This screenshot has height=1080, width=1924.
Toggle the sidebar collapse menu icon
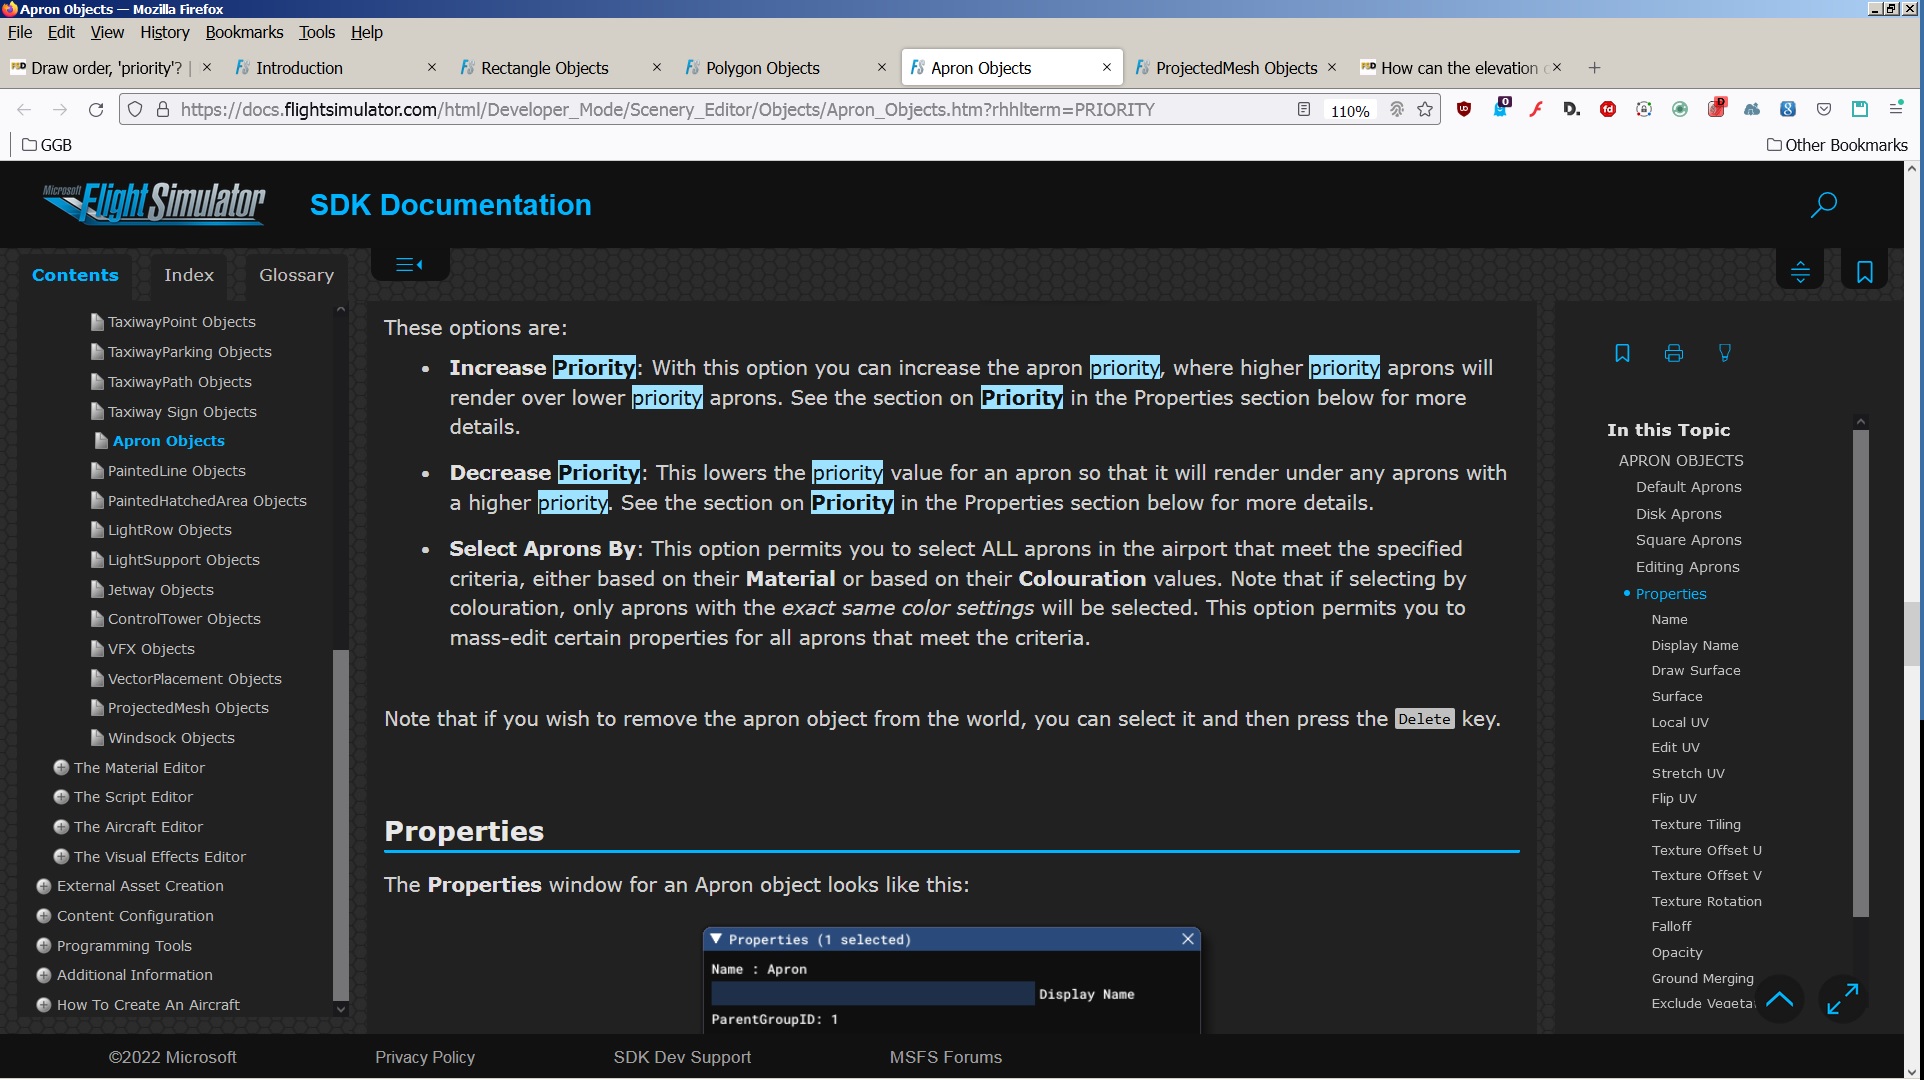(x=409, y=265)
